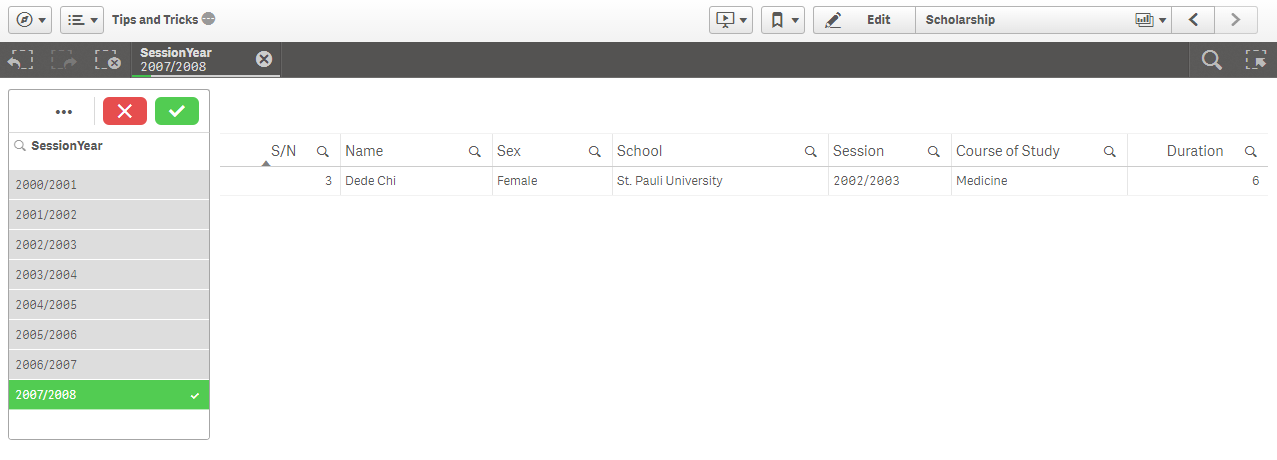Open the storytelling presentation dropdown
The height and width of the screenshot is (460, 1277).
730,19
